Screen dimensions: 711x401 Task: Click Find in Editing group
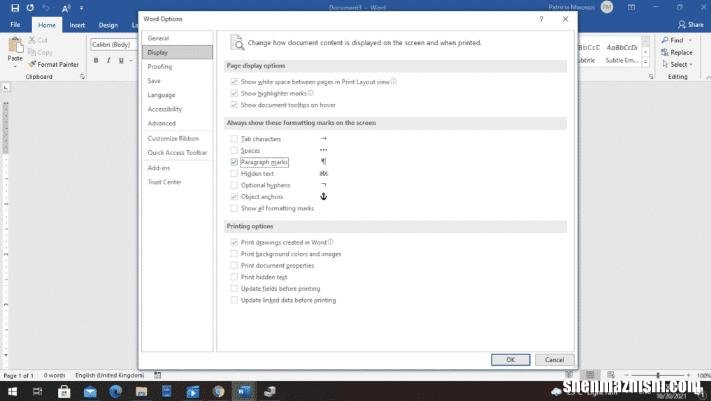coord(672,40)
